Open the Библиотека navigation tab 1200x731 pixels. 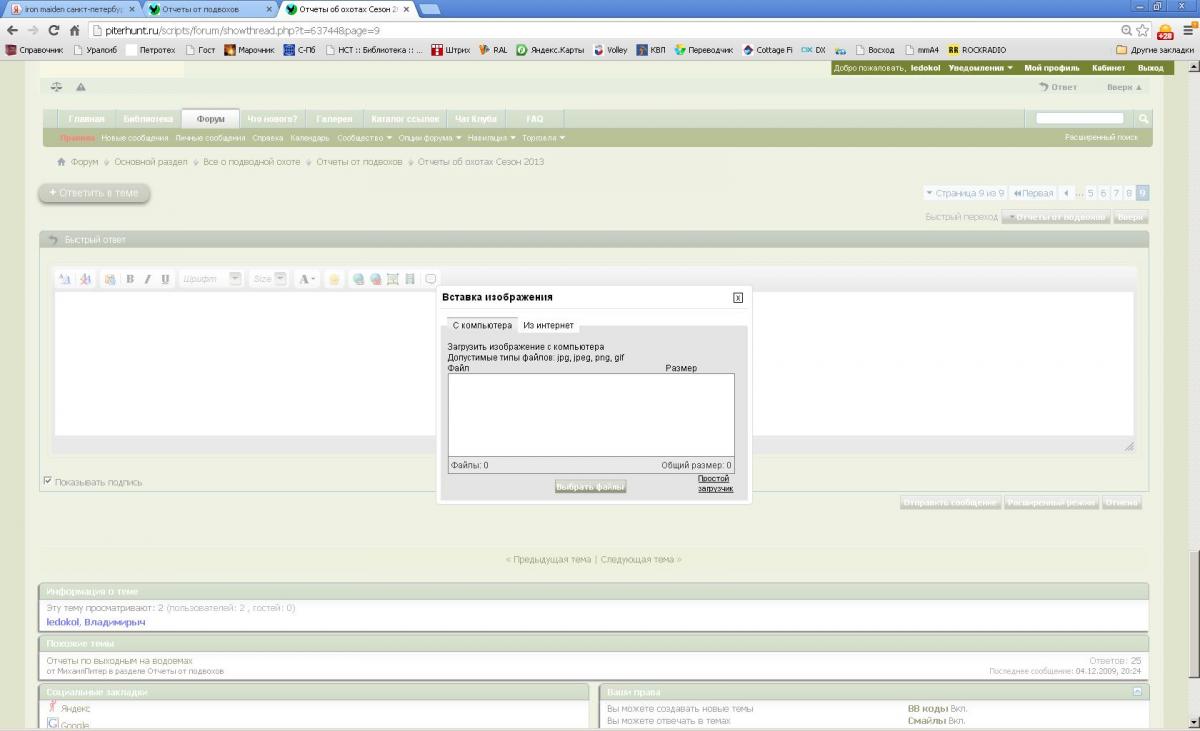point(147,119)
